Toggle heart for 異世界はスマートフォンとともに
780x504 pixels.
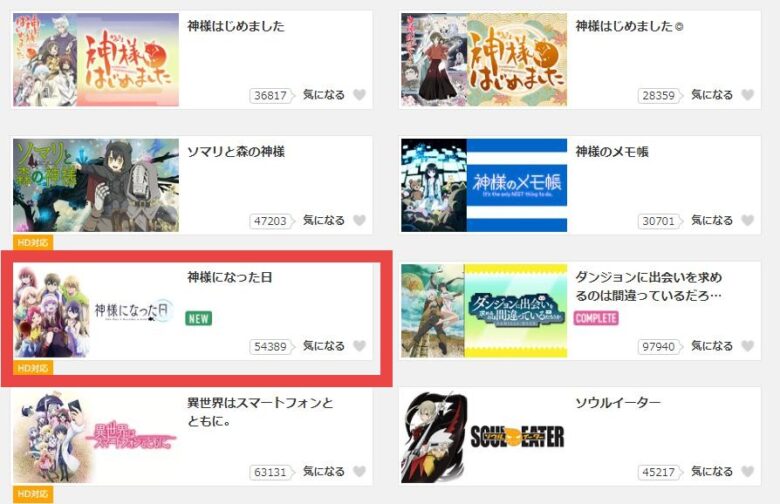[359, 471]
